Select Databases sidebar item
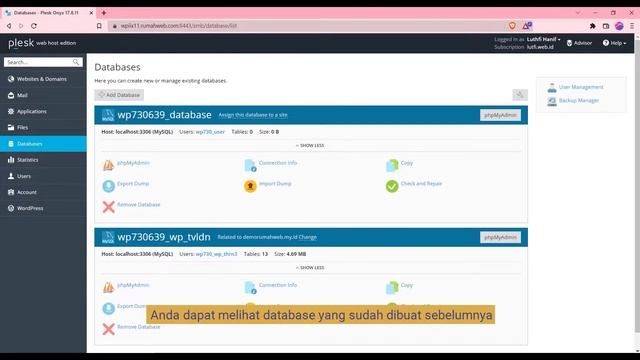 (43, 144)
